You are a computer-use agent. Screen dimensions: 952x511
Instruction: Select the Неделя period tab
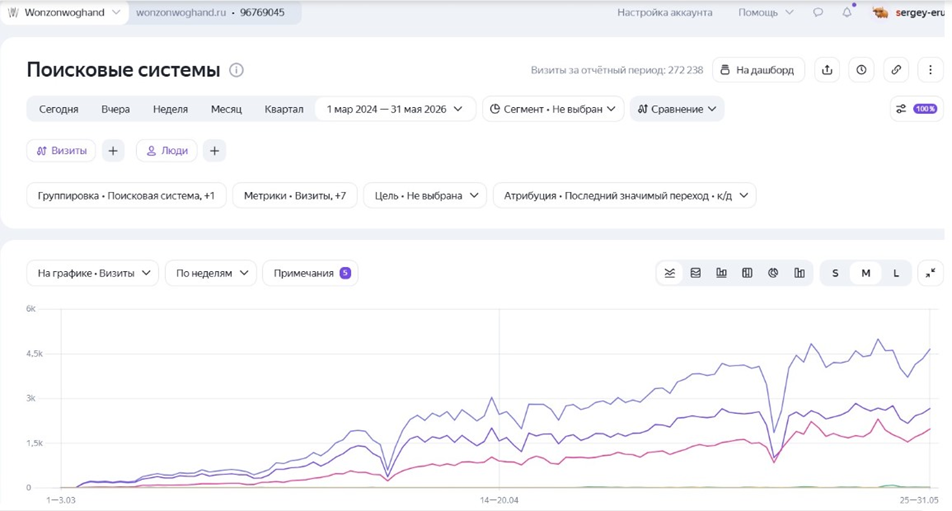pos(170,109)
